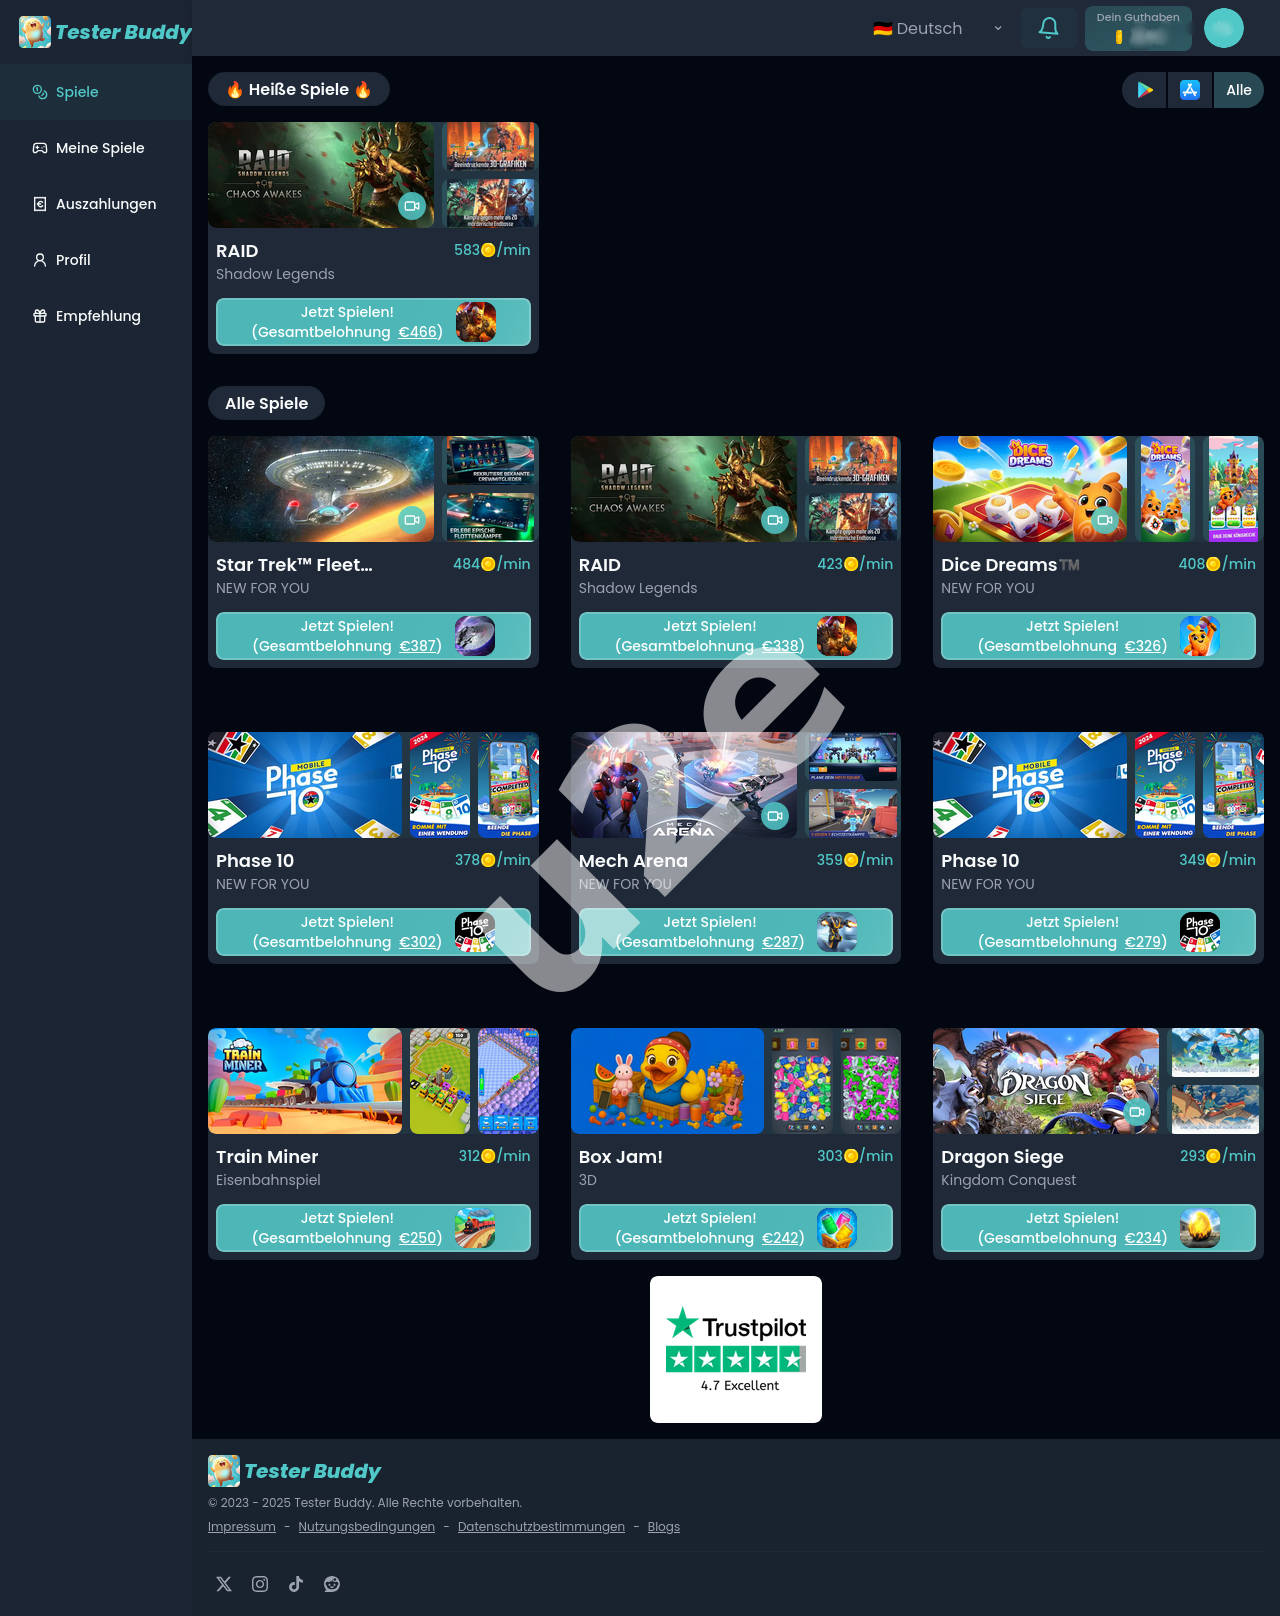
Task: Click the Tester Buddy footer logo
Action: click(294, 1471)
